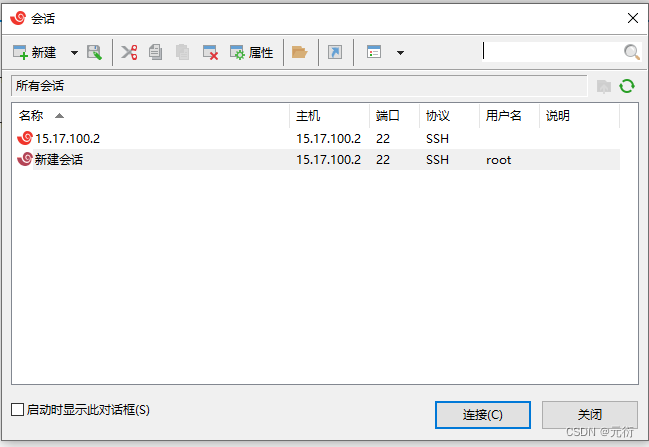
Task: Expand the 新建 dropdown arrow
Action: point(74,53)
